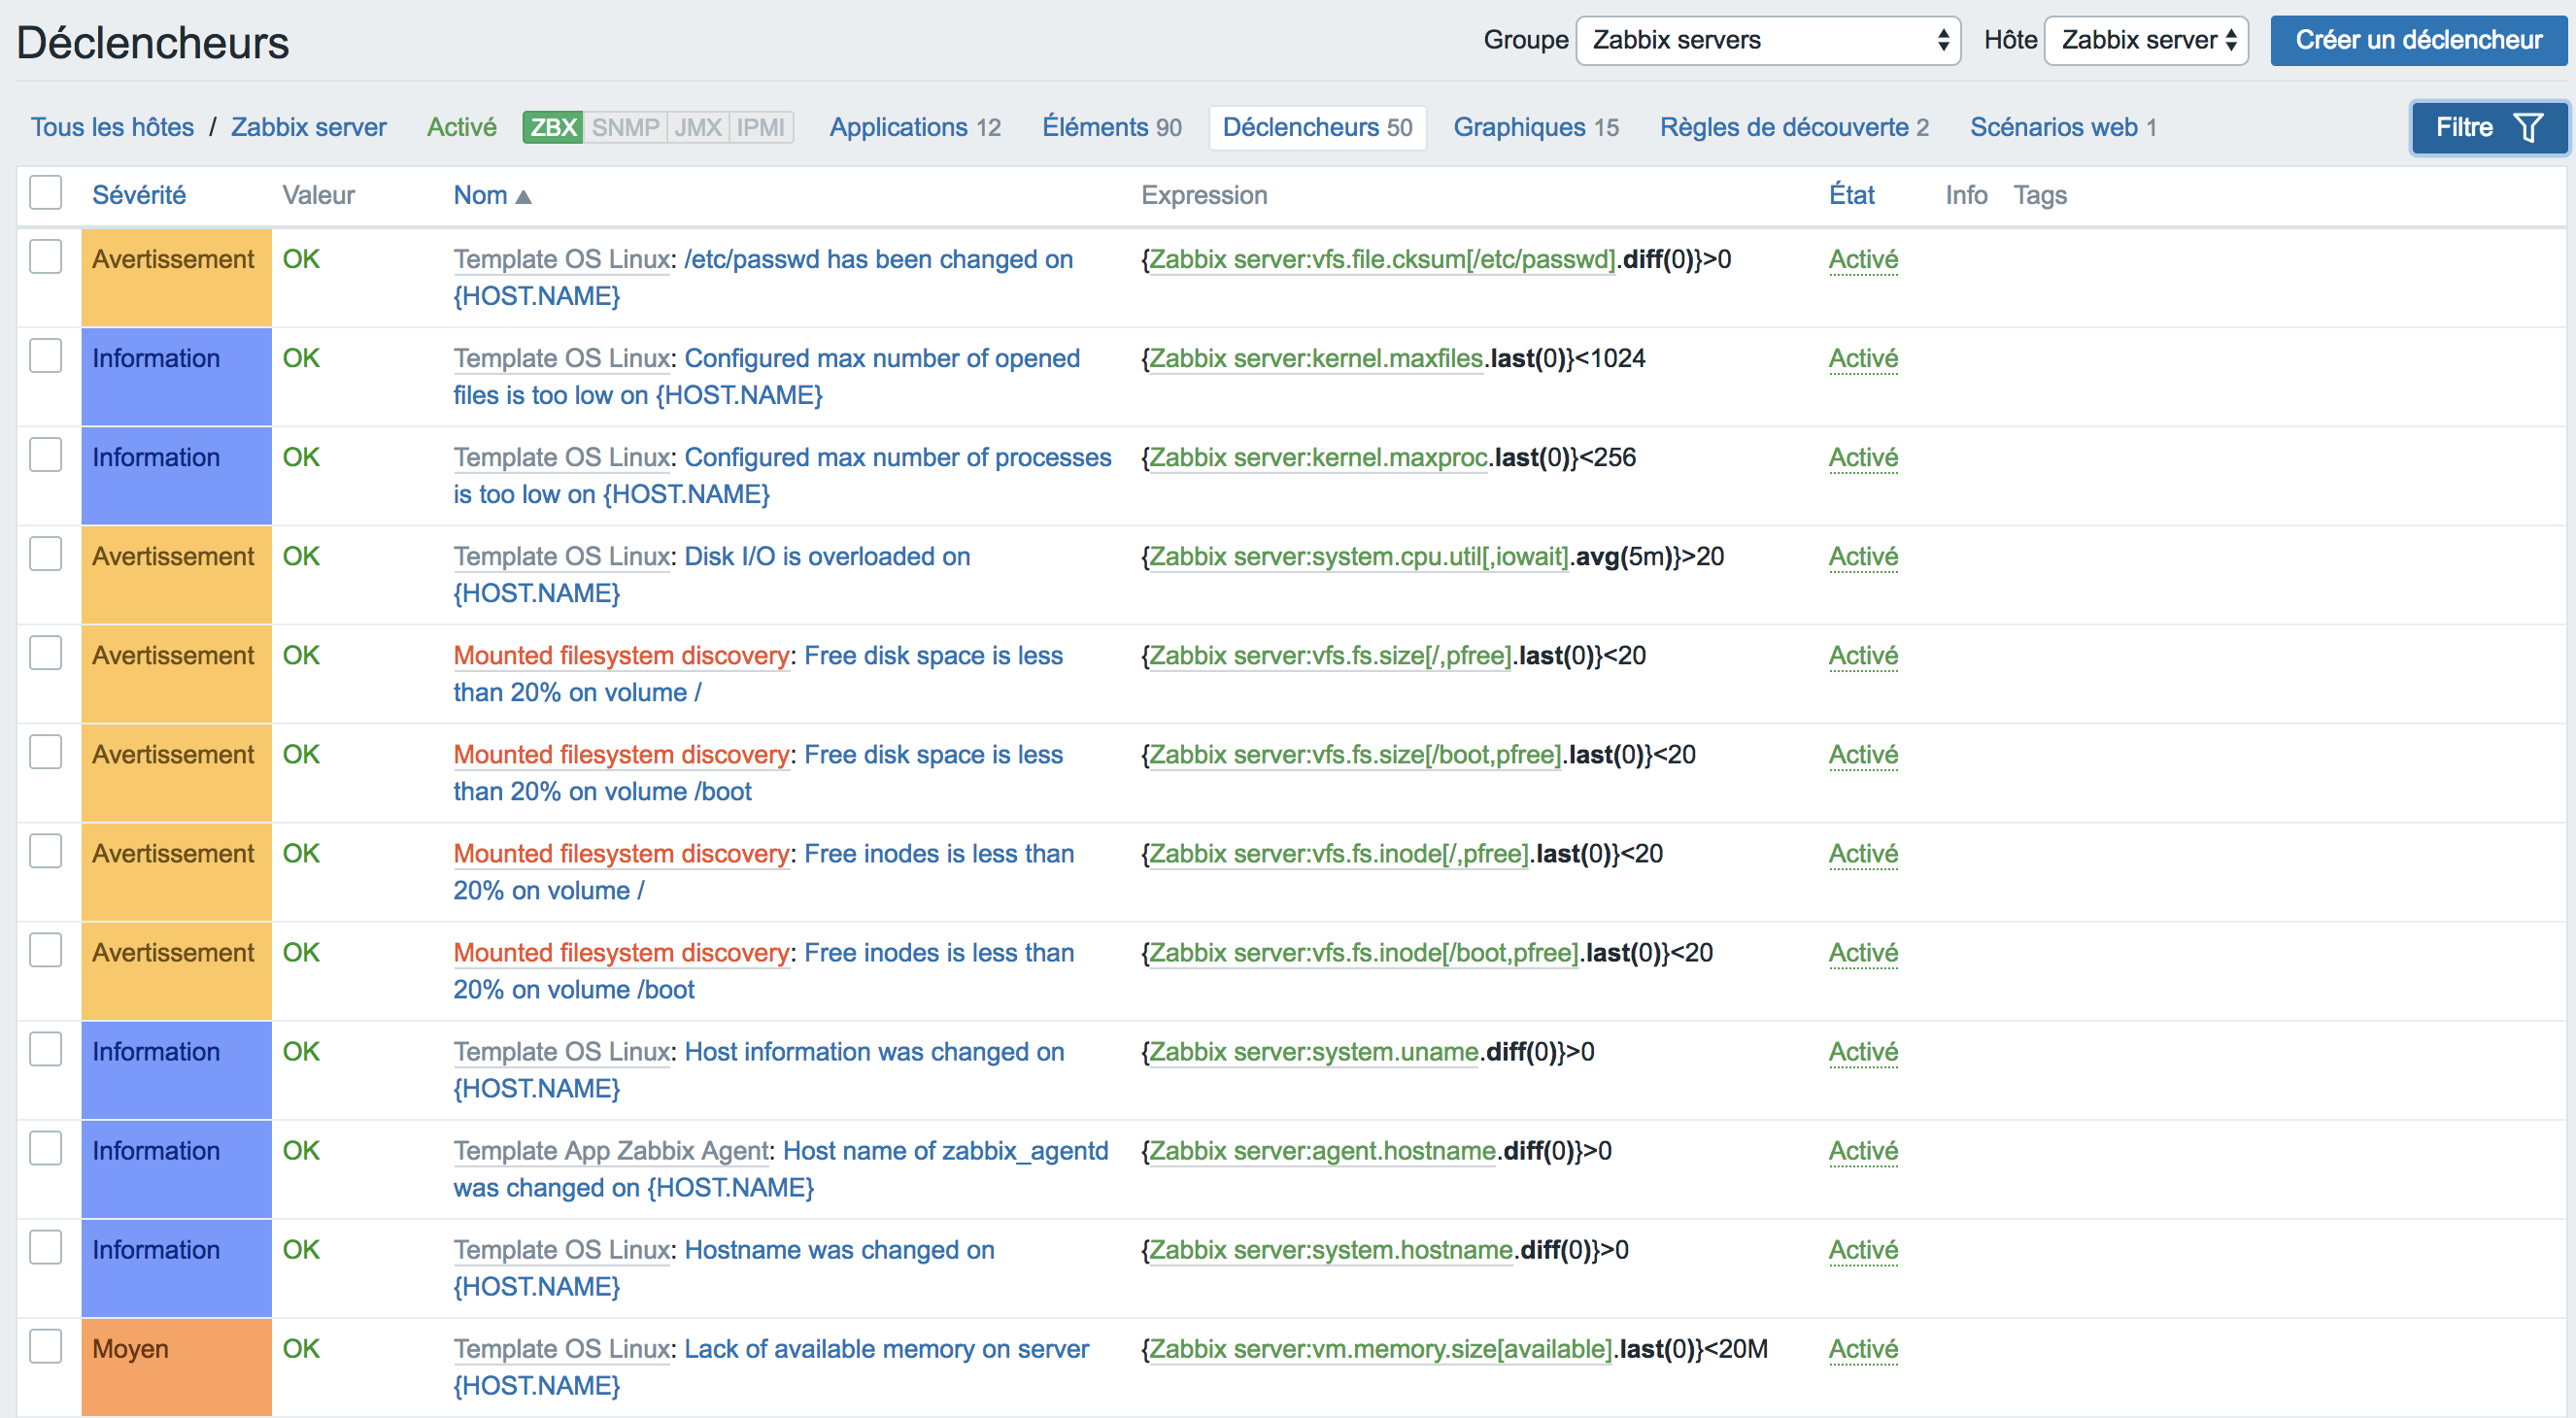
Task: Open the Applications 12 tab
Action: (915, 128)
